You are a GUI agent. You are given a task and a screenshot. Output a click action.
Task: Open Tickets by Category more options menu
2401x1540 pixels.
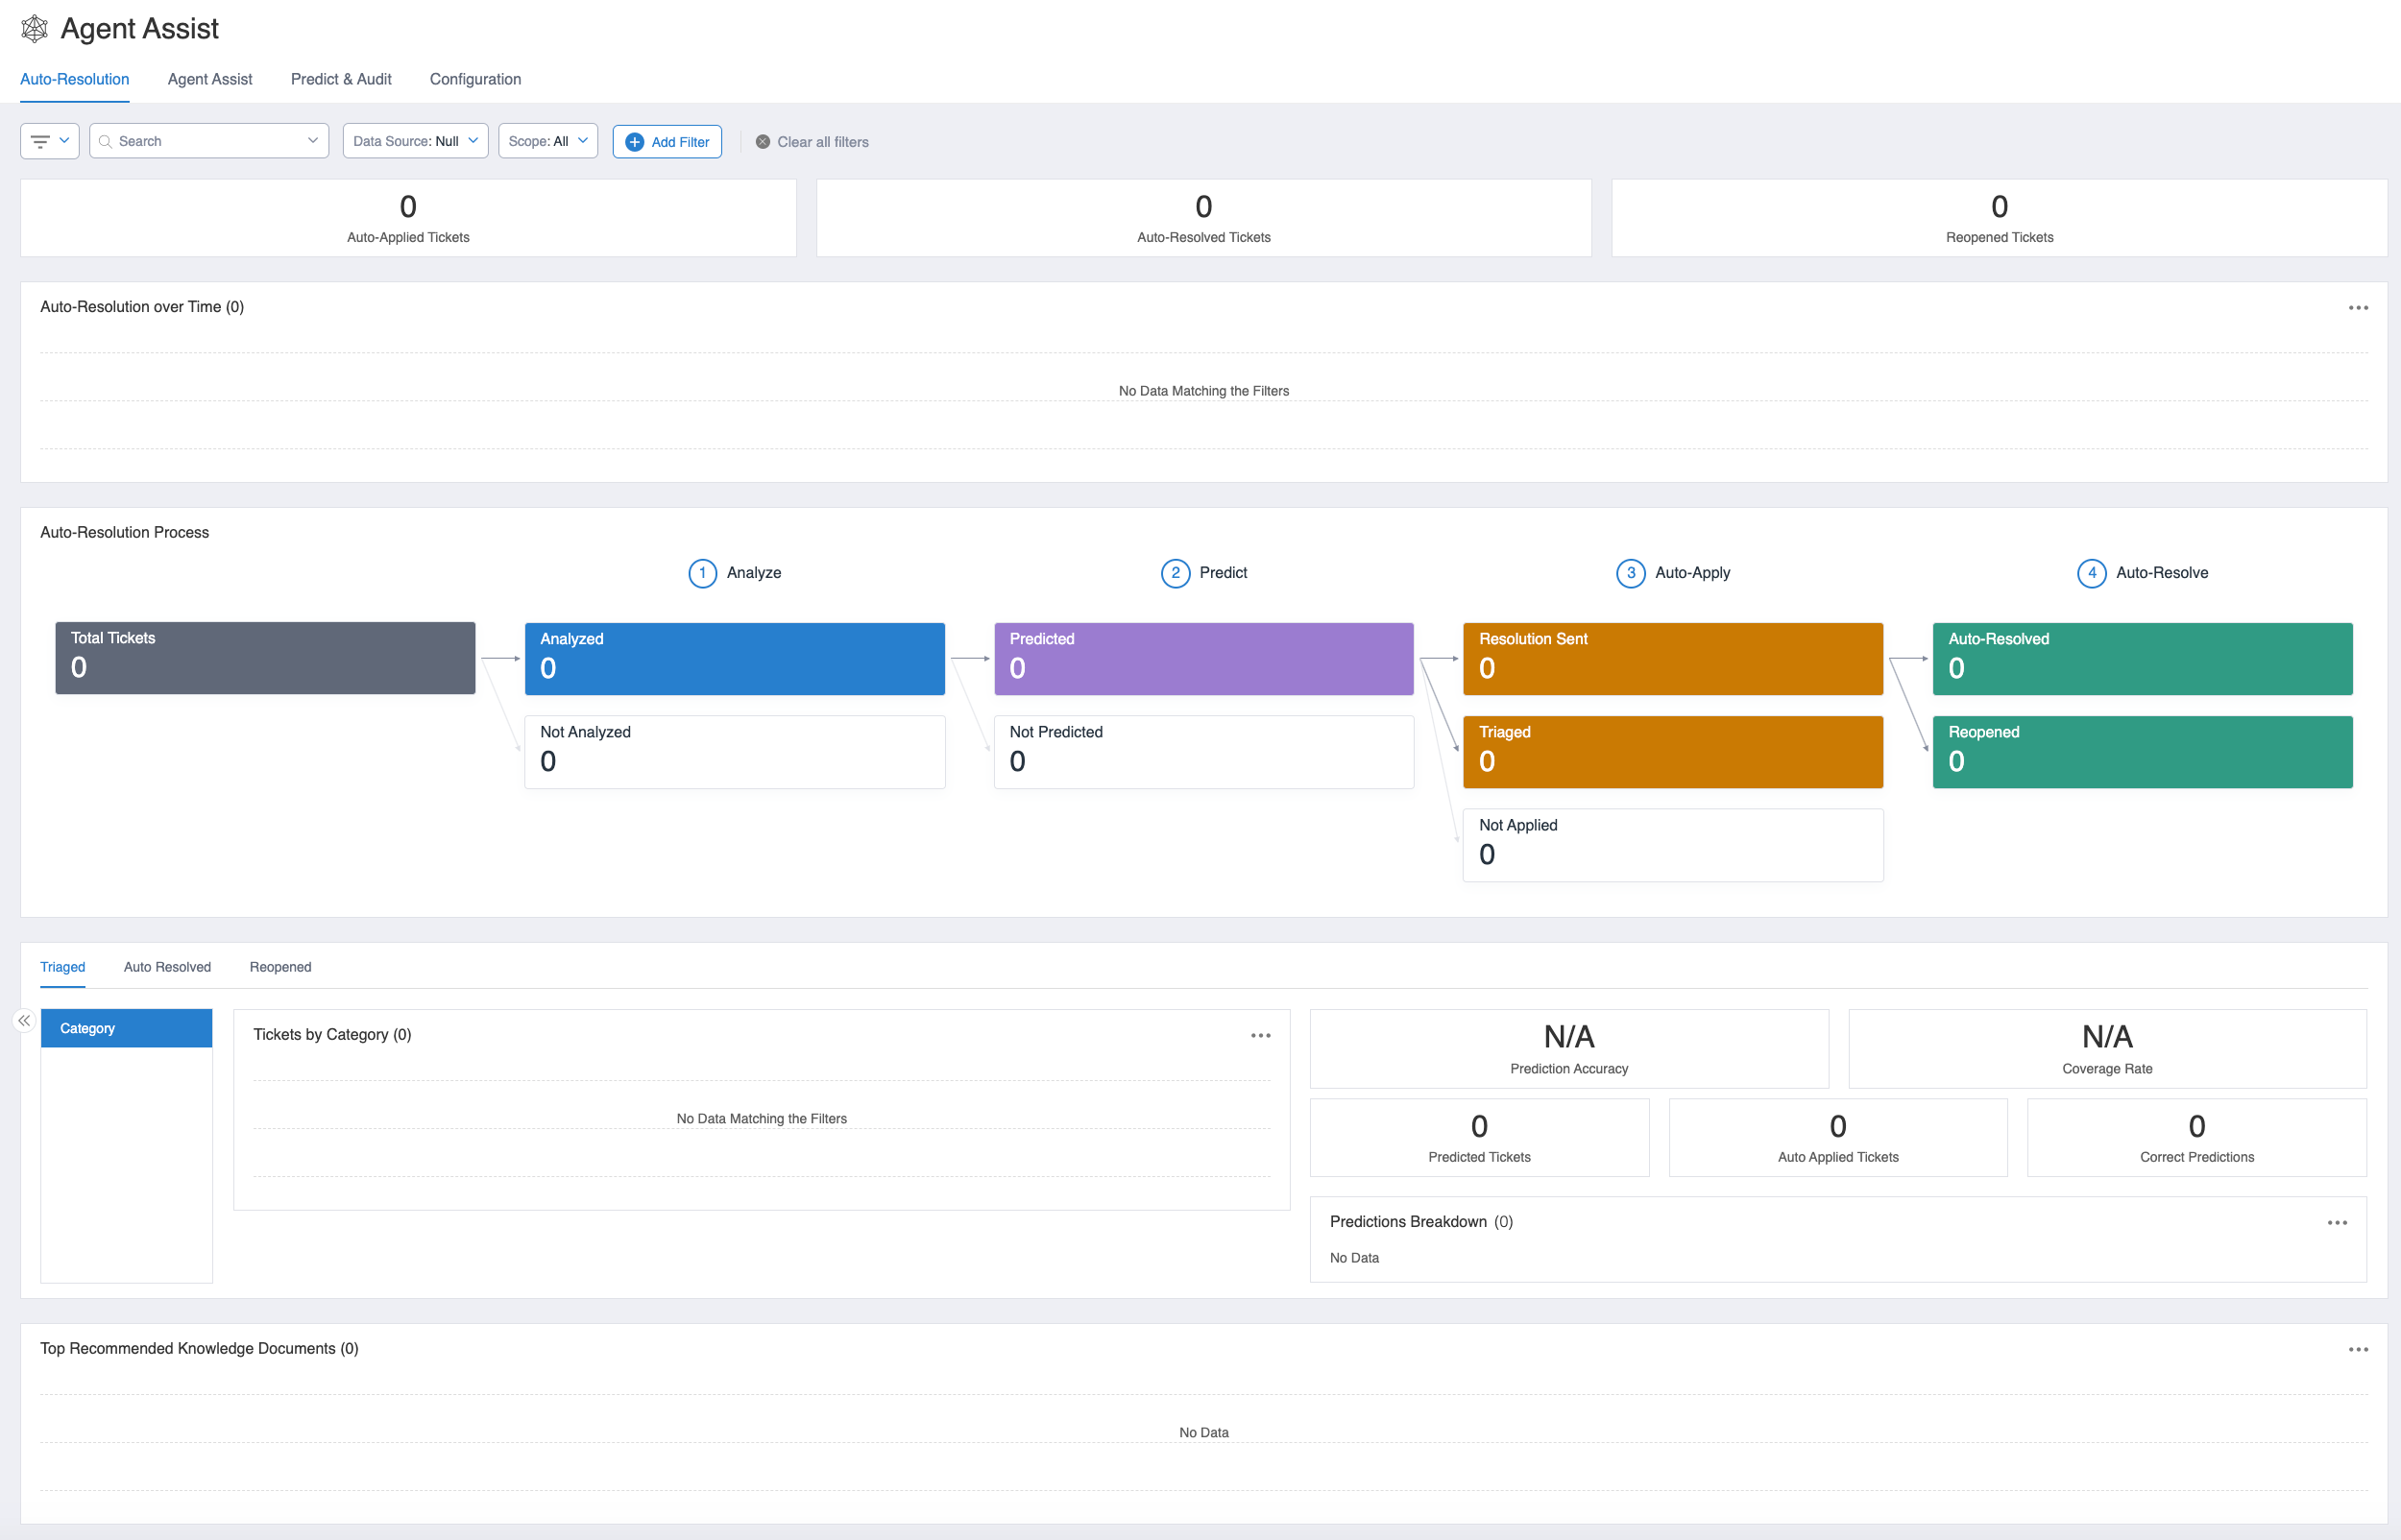1260,1035
